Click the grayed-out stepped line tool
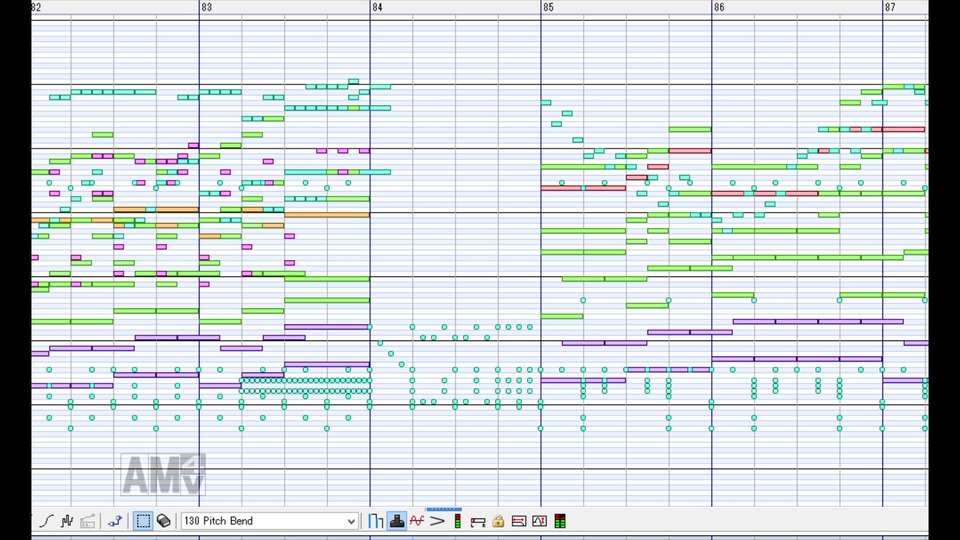 pos(88,521)
